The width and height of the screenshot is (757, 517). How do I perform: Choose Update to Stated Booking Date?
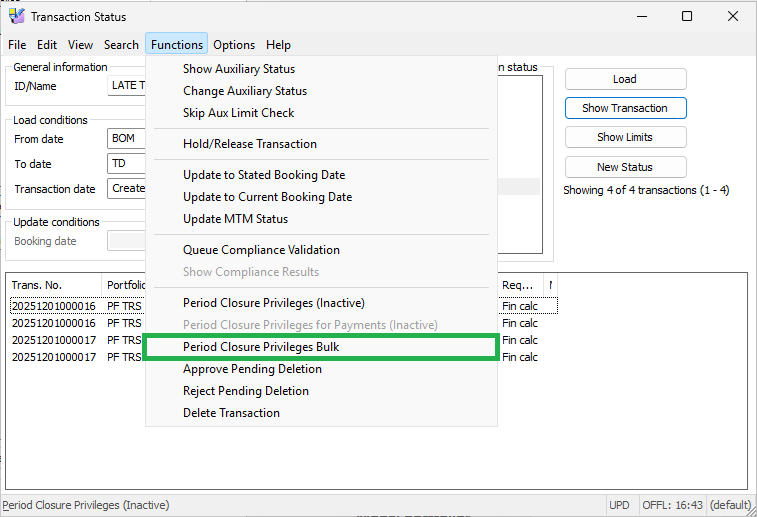click(264, 175)
